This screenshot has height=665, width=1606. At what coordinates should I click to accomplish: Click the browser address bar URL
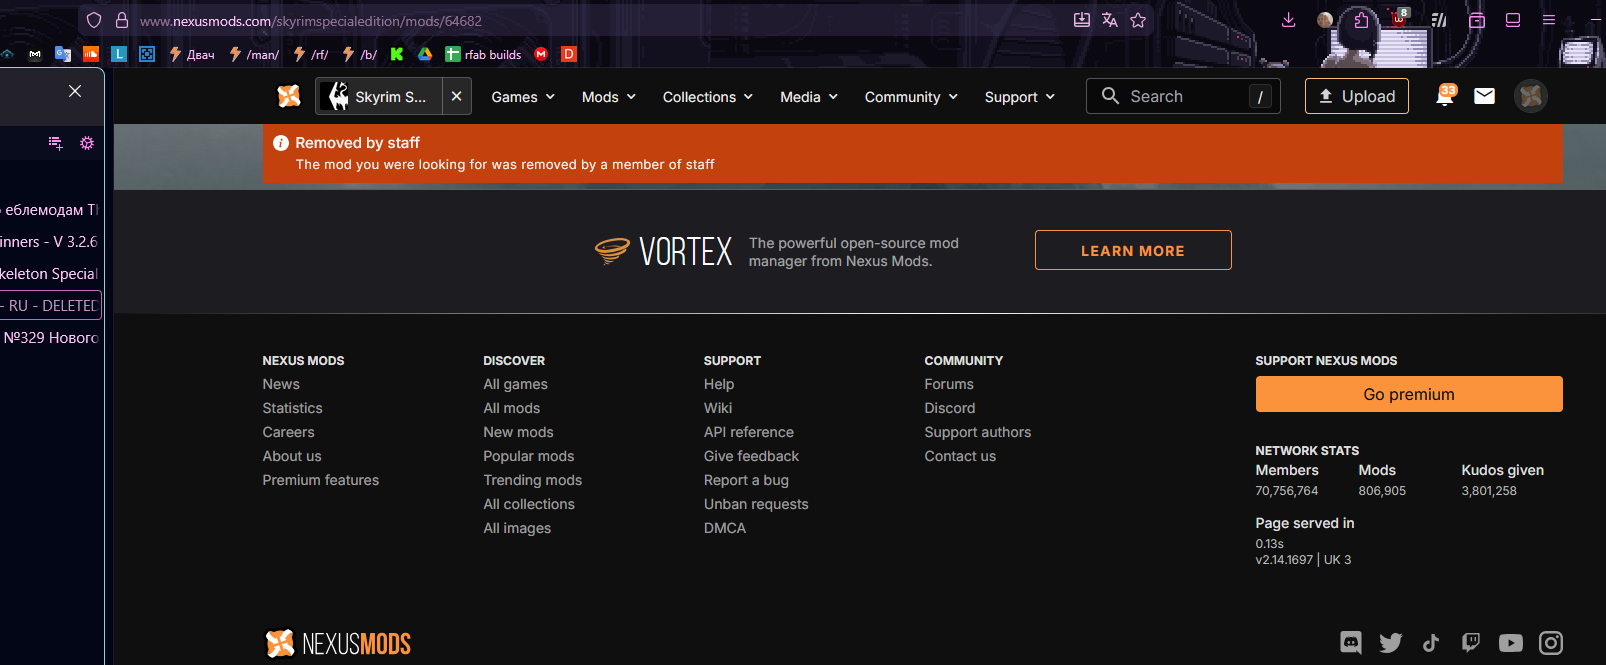pyautogui.click(x=311, y=20)
